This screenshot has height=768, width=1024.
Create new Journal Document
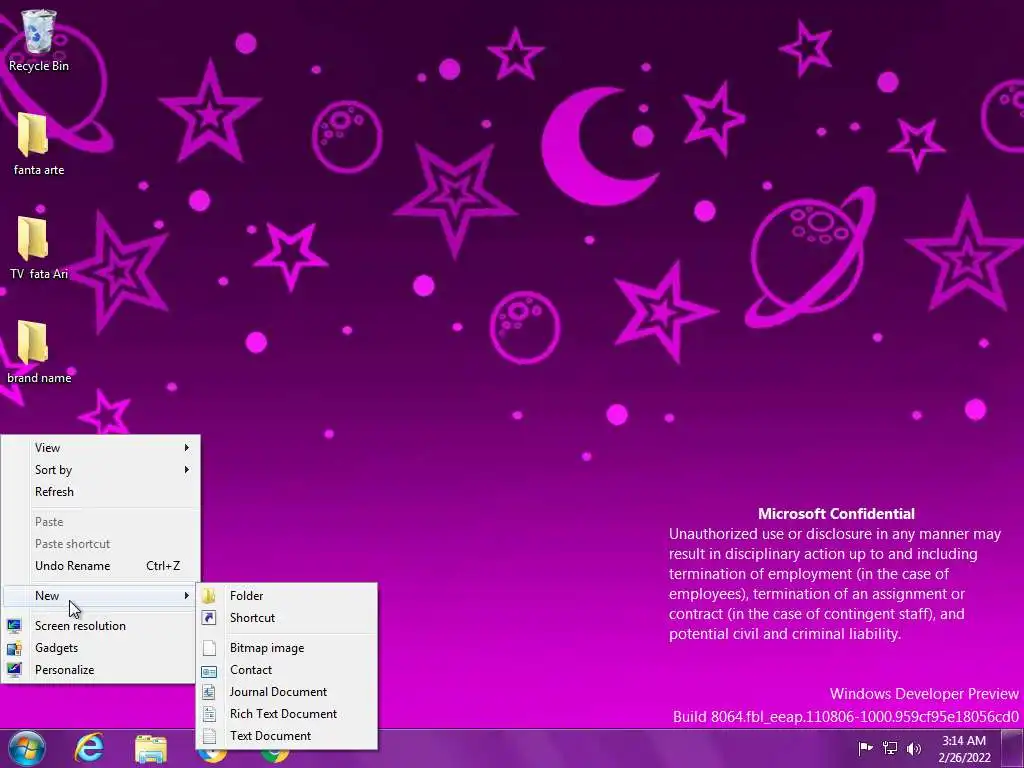click(x=287, y=692)
